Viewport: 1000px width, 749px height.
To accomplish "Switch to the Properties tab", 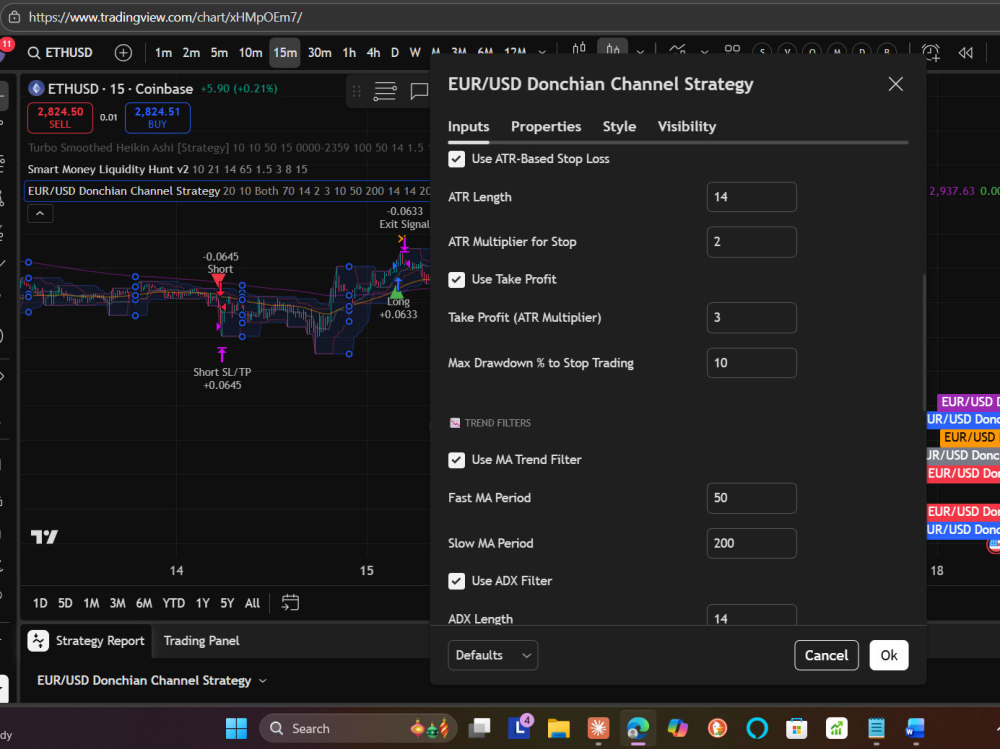I will [546, 126].
